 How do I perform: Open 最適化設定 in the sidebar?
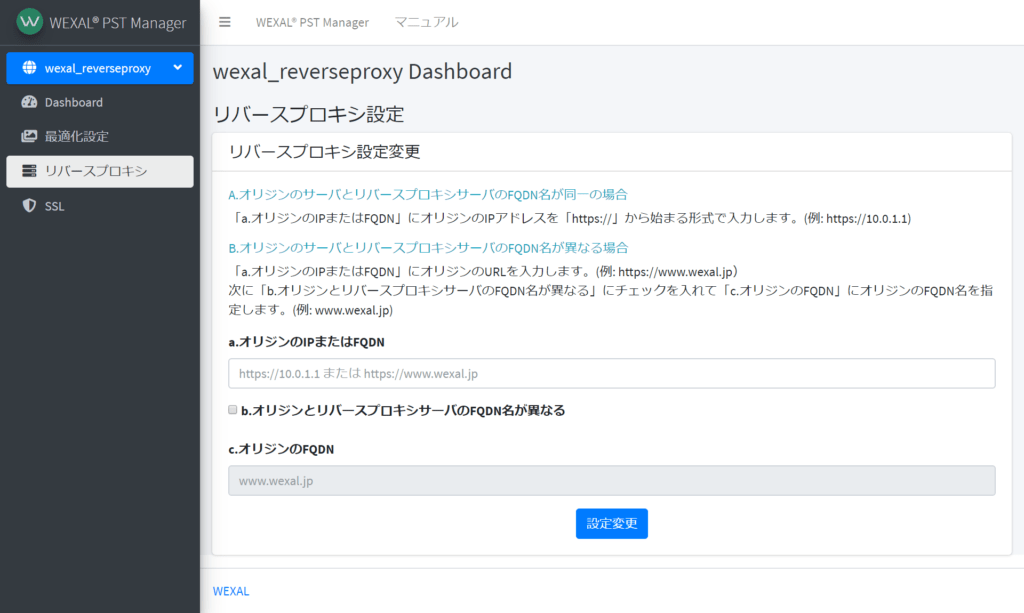[100, 136]
